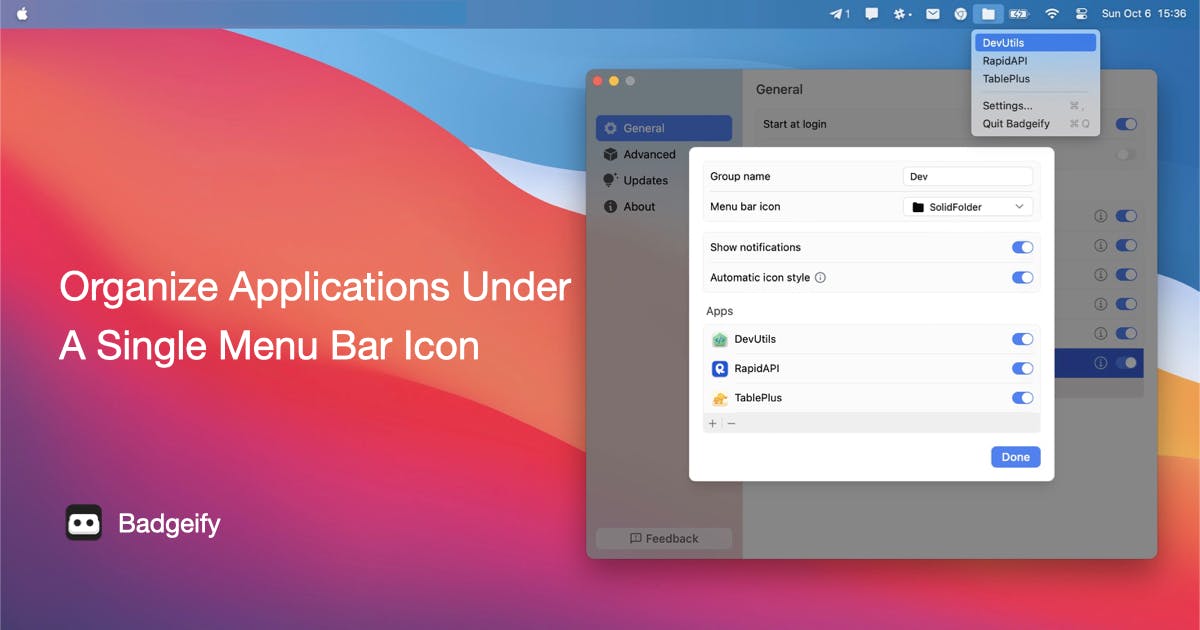Choose Quit Badgeify menu item
This screenshot has width=1200, height=630.
pyautogui.click(x=1036, y=124)
